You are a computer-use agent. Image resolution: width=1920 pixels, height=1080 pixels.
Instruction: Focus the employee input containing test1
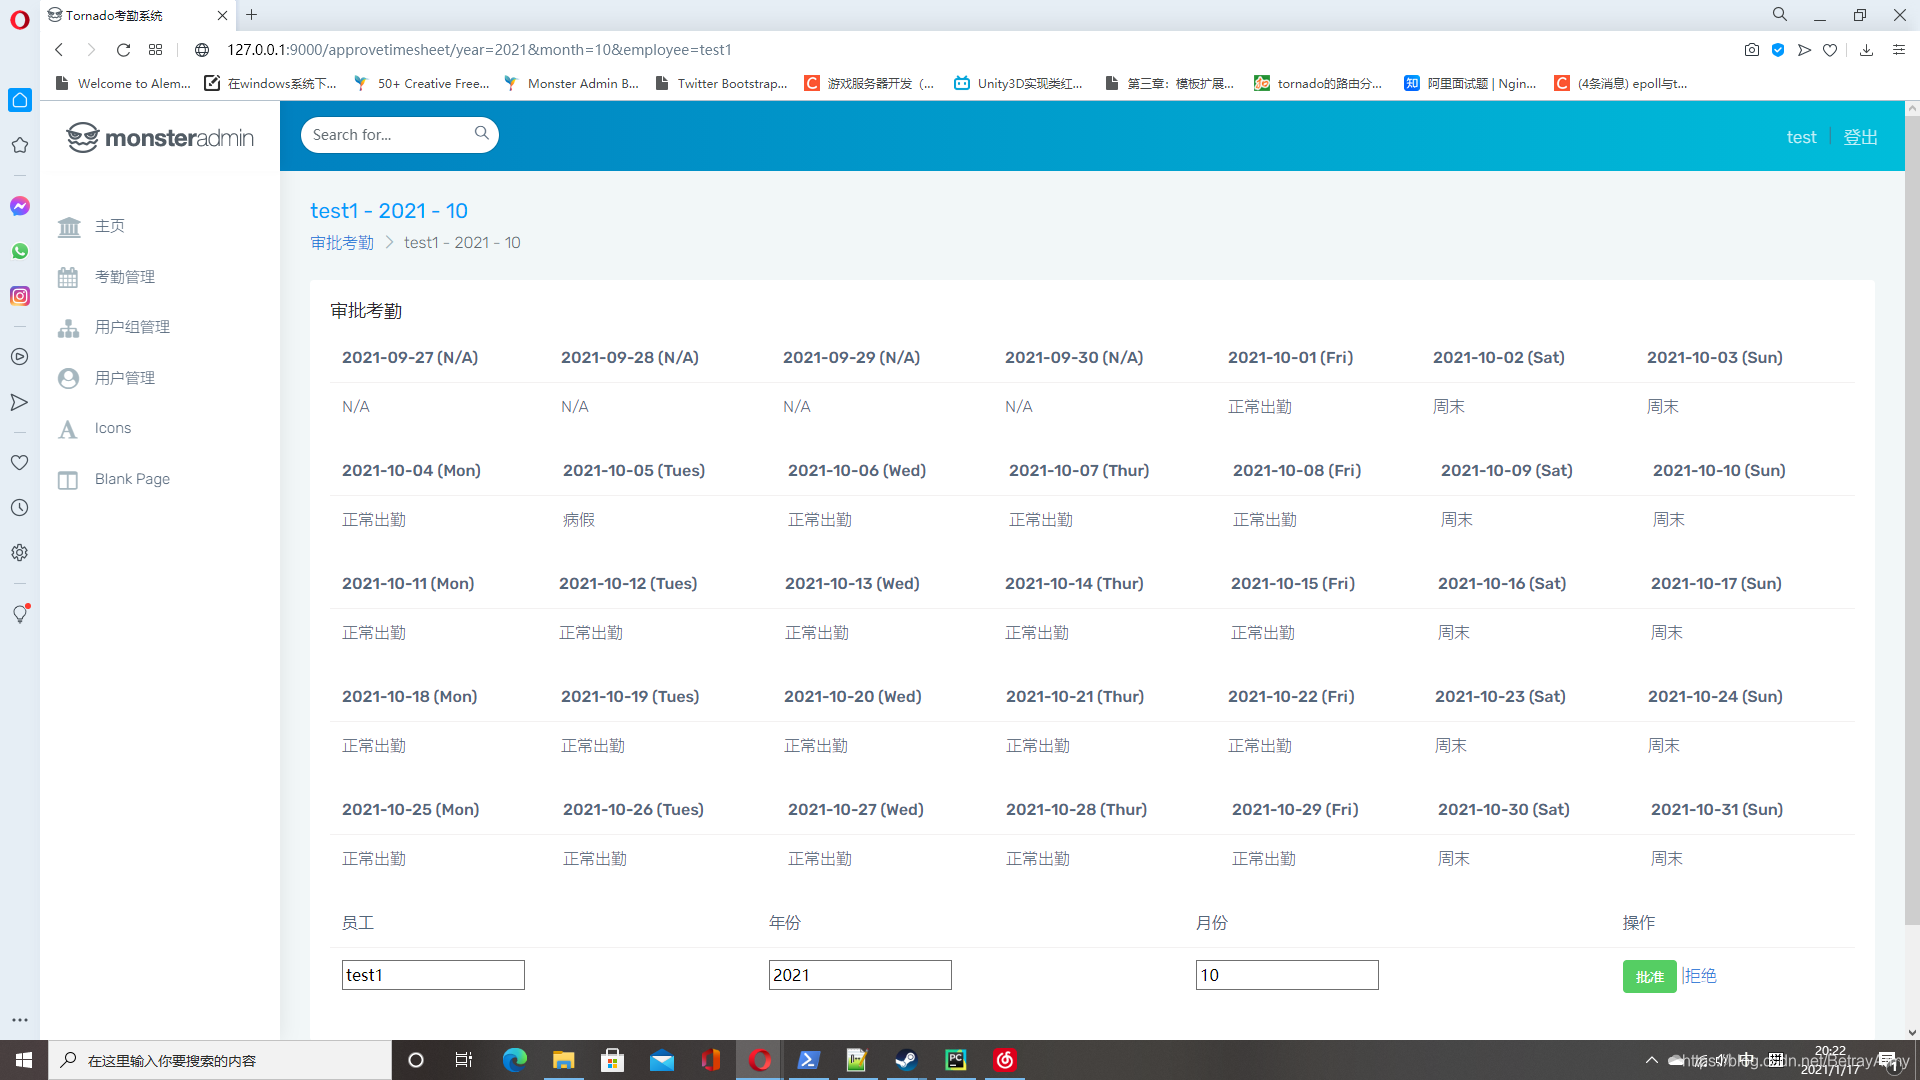[433, 975]
